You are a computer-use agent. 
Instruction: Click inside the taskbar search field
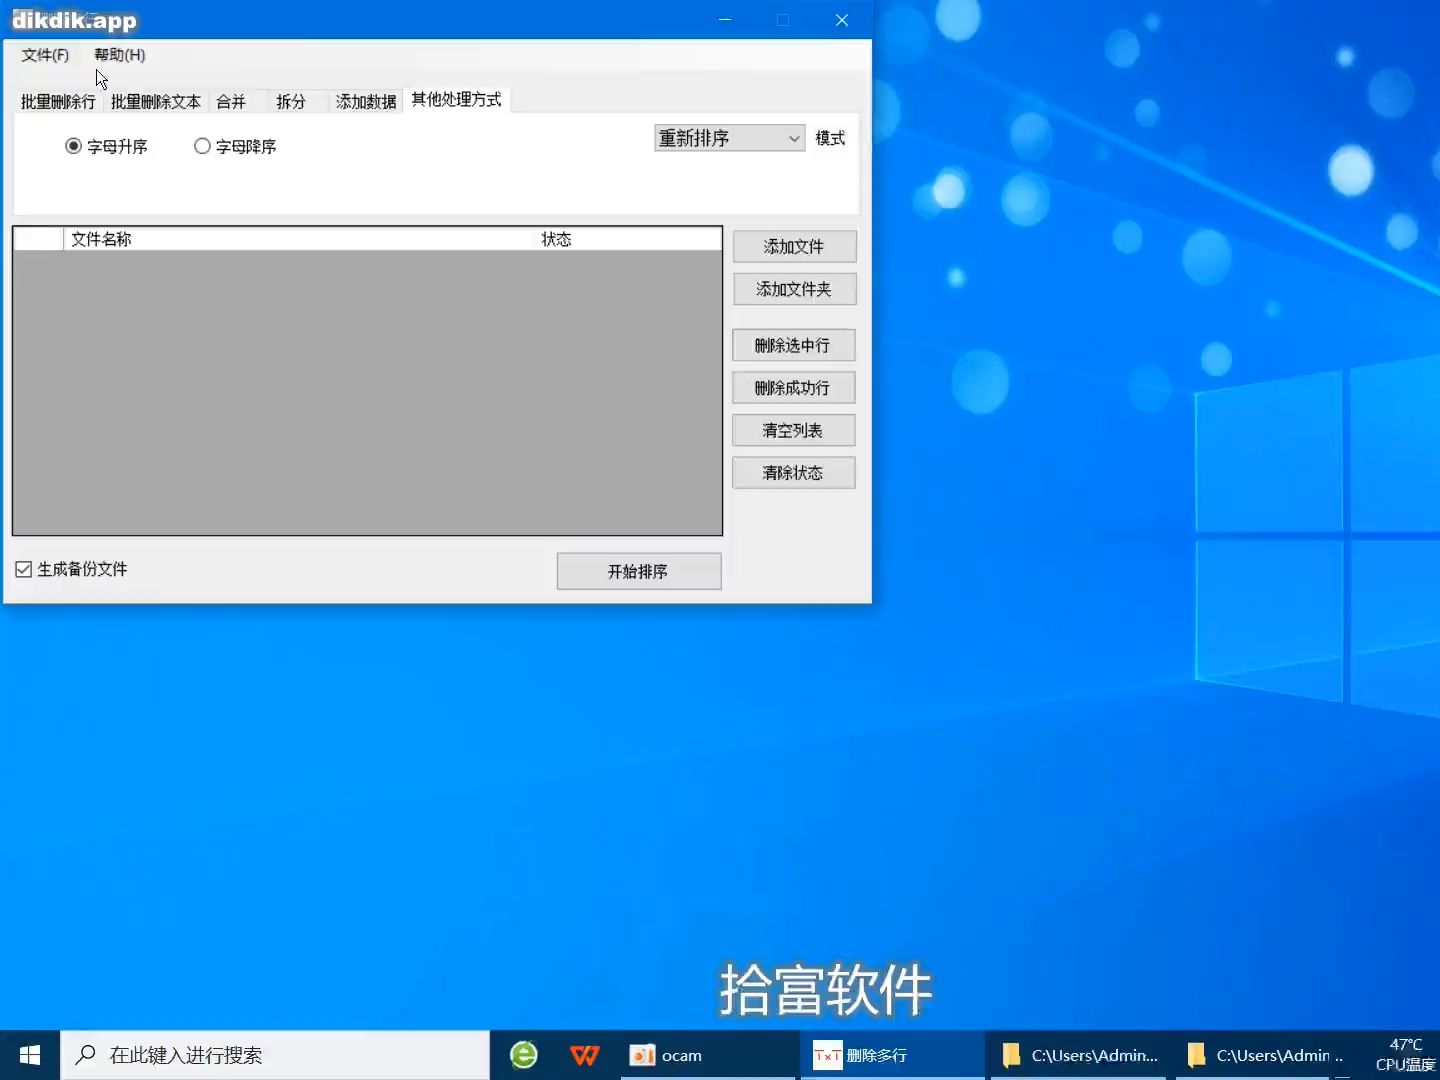(x=270, y=1055)
